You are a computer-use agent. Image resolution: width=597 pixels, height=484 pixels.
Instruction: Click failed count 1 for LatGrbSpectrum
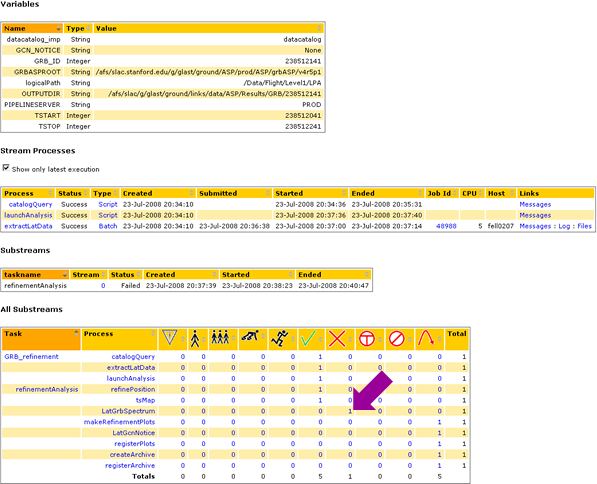point(350,411)
